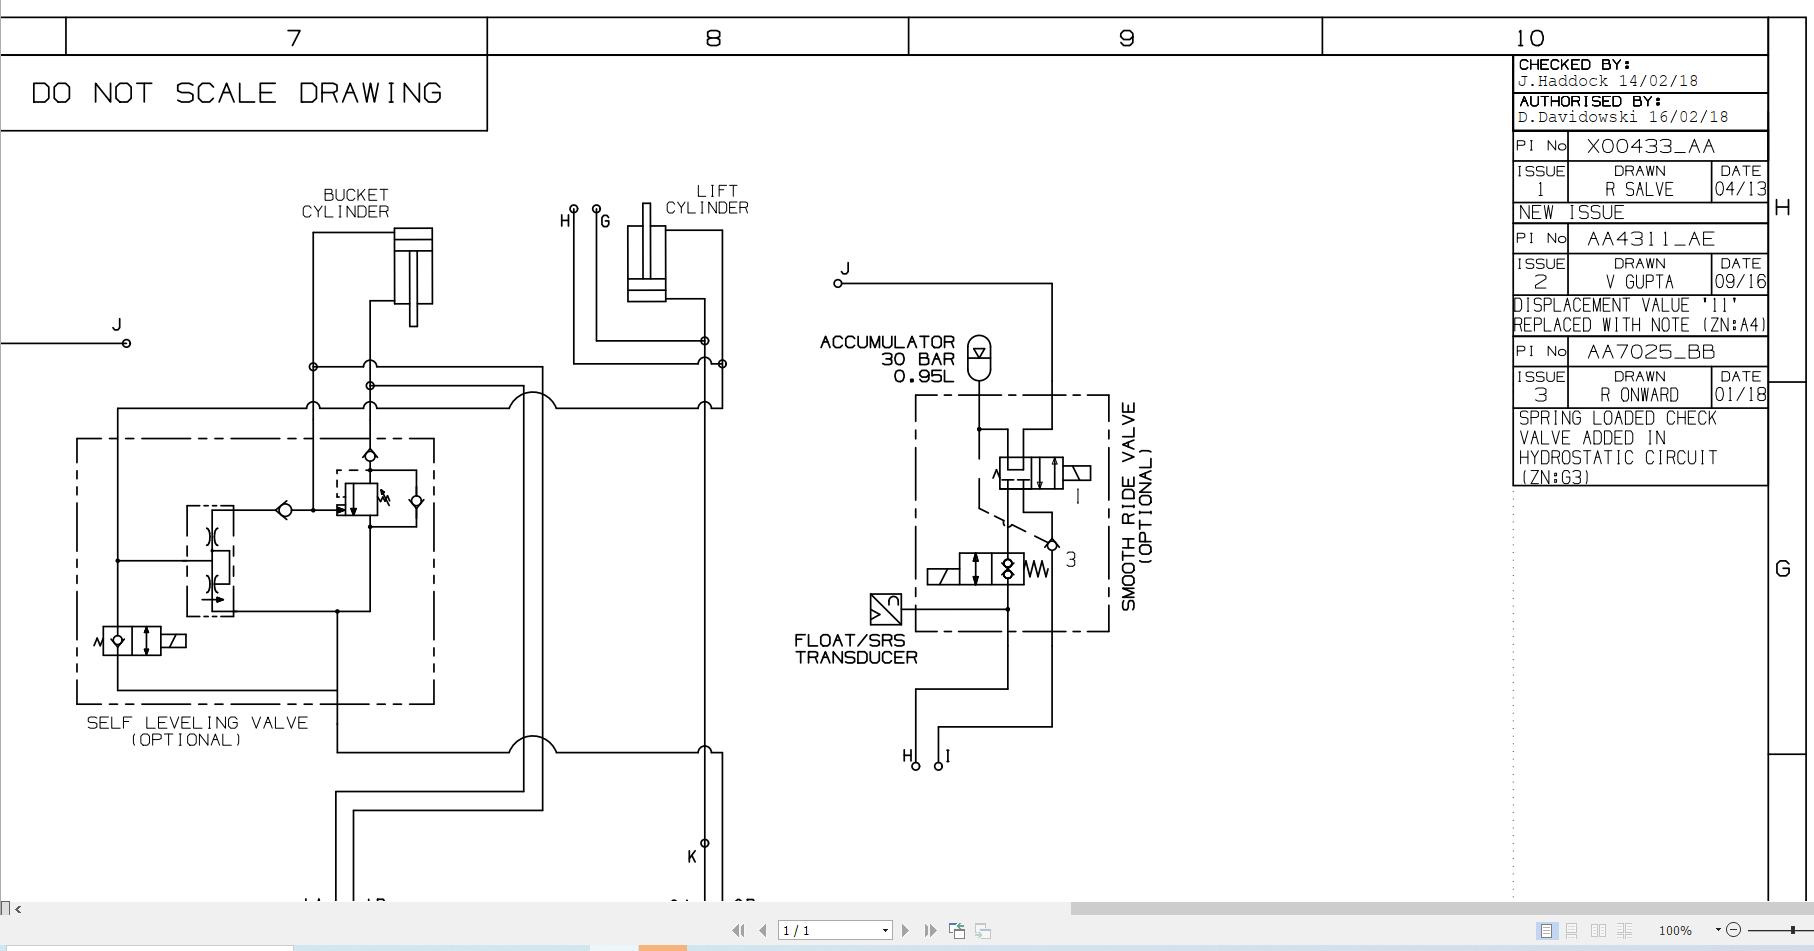Image resolution: width=1814 pixels, height=951 pixels.
Task: Click the DISPLACEMENT VALUE note
Action: [x=1640, y=315]
